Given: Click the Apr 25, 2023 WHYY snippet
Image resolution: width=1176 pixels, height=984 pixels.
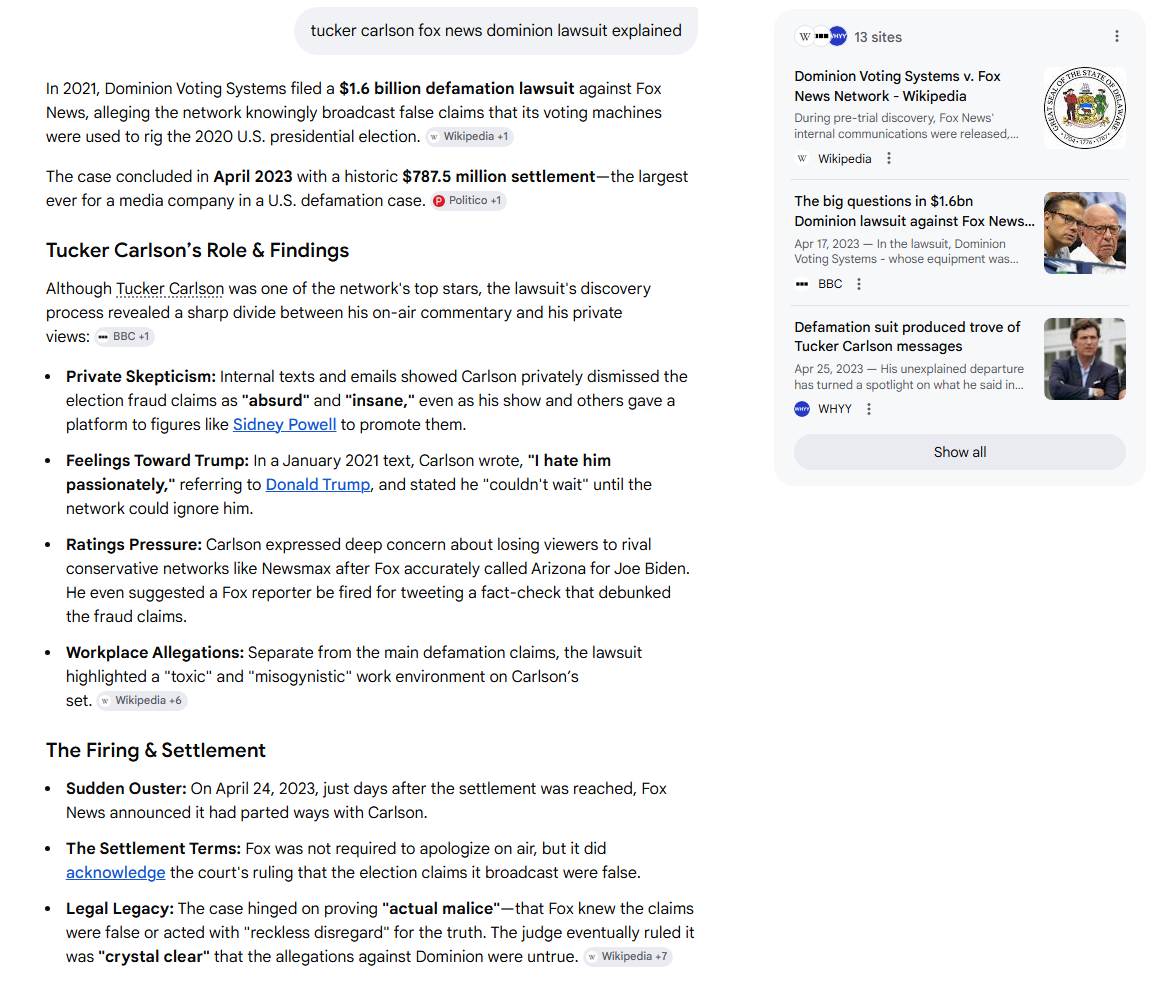Looking at the screenshot, I should coord(909,376).
